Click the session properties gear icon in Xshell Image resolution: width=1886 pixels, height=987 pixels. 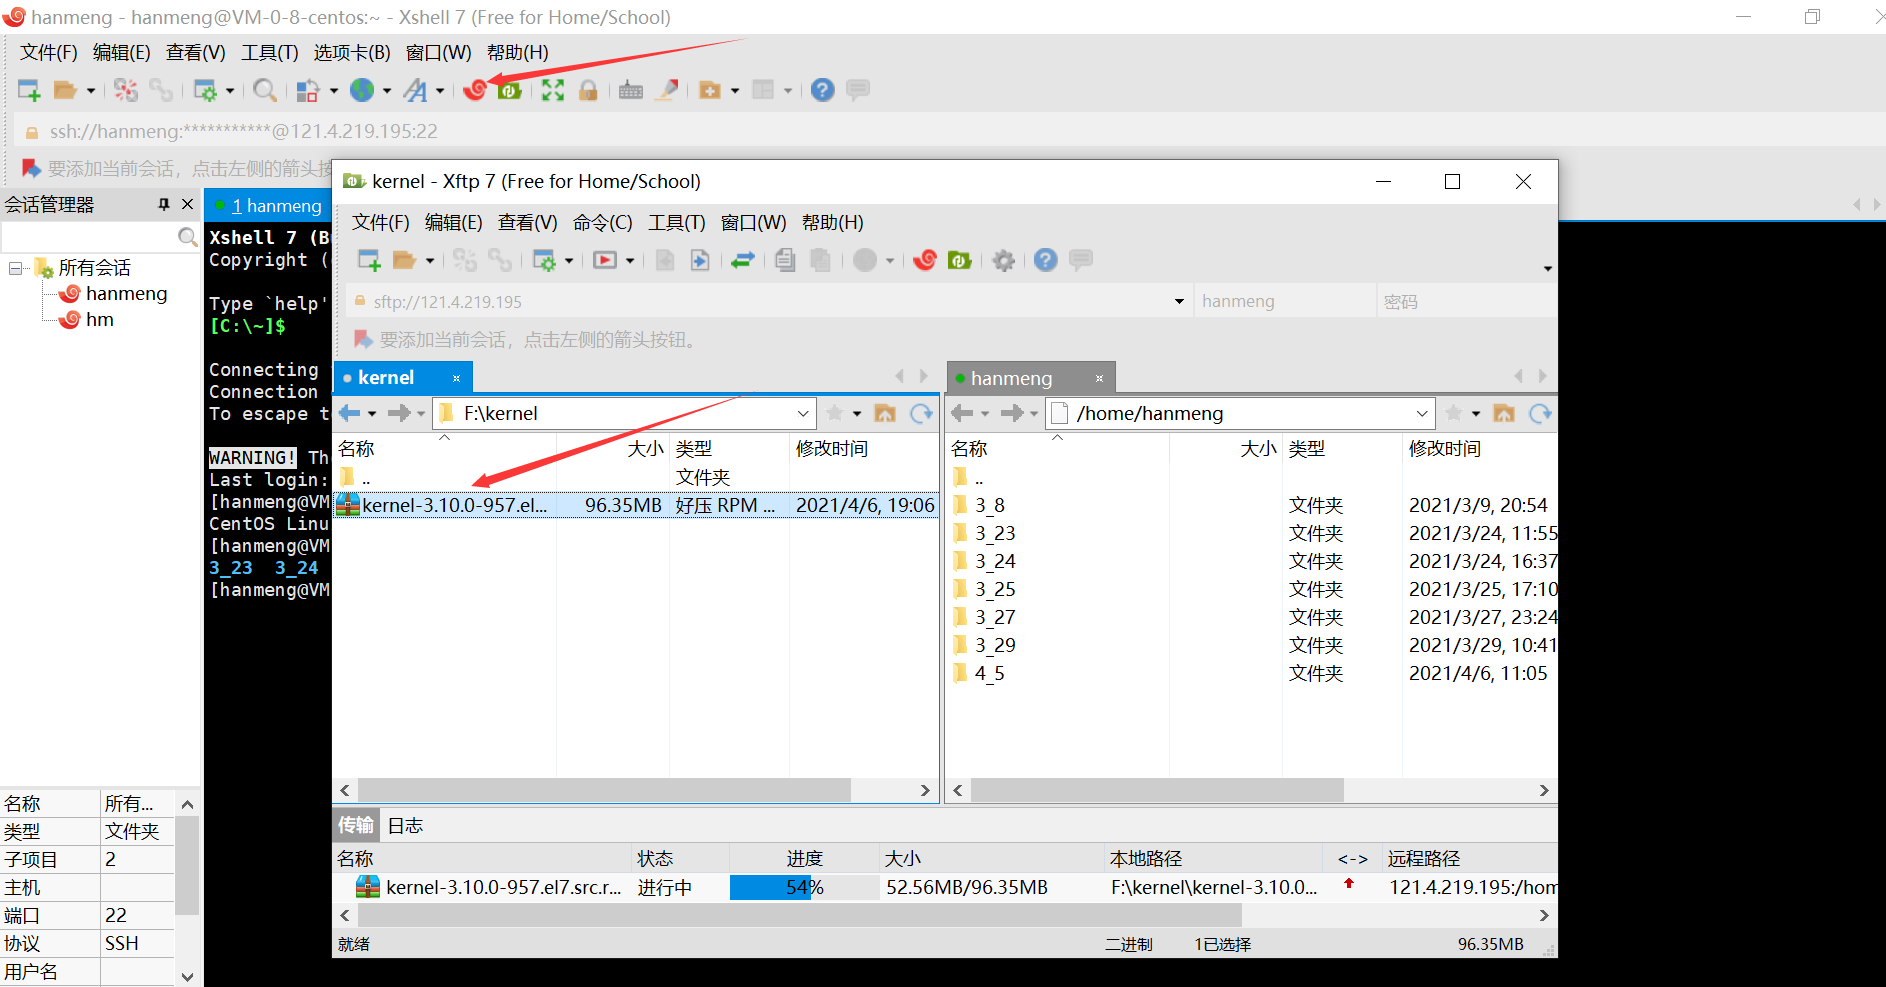[x=205, y=90]
